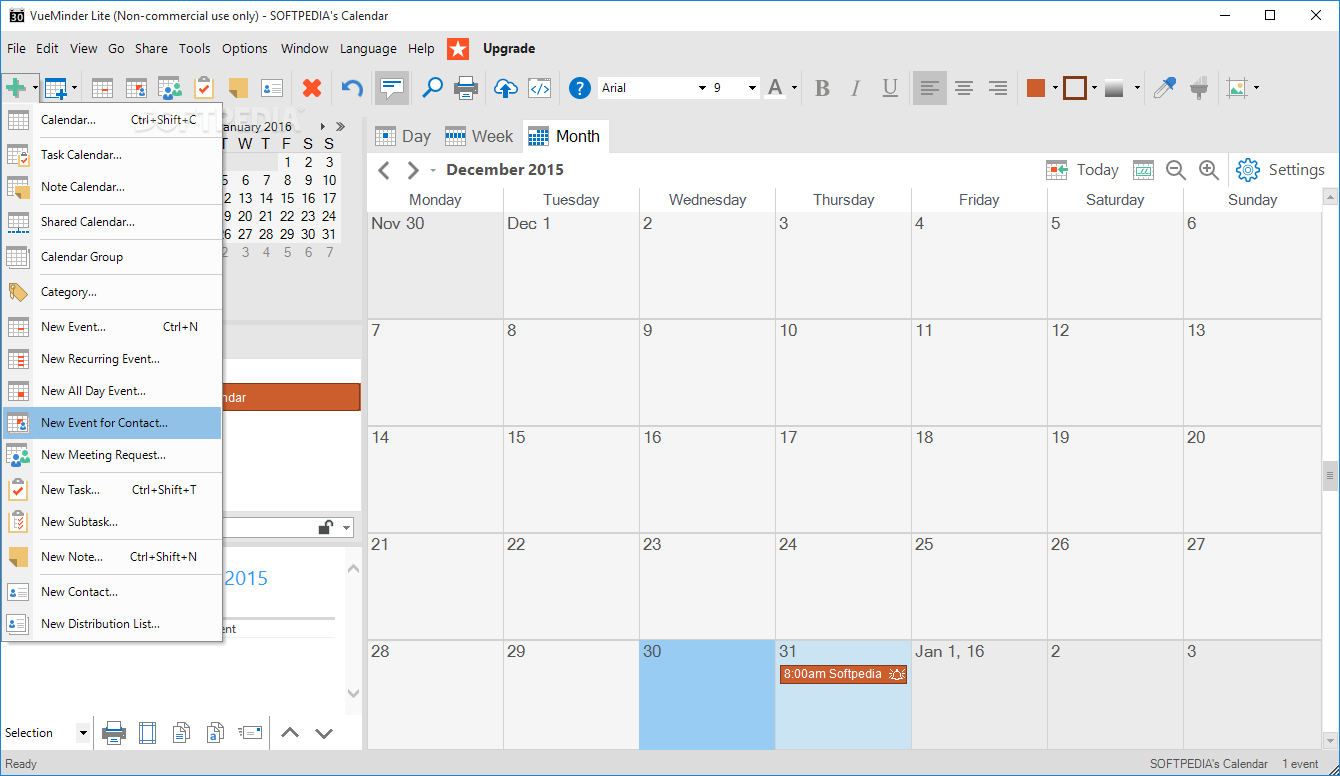Open the small dropdown before December 2015
Screen dimensions: 1340x776
433,171
